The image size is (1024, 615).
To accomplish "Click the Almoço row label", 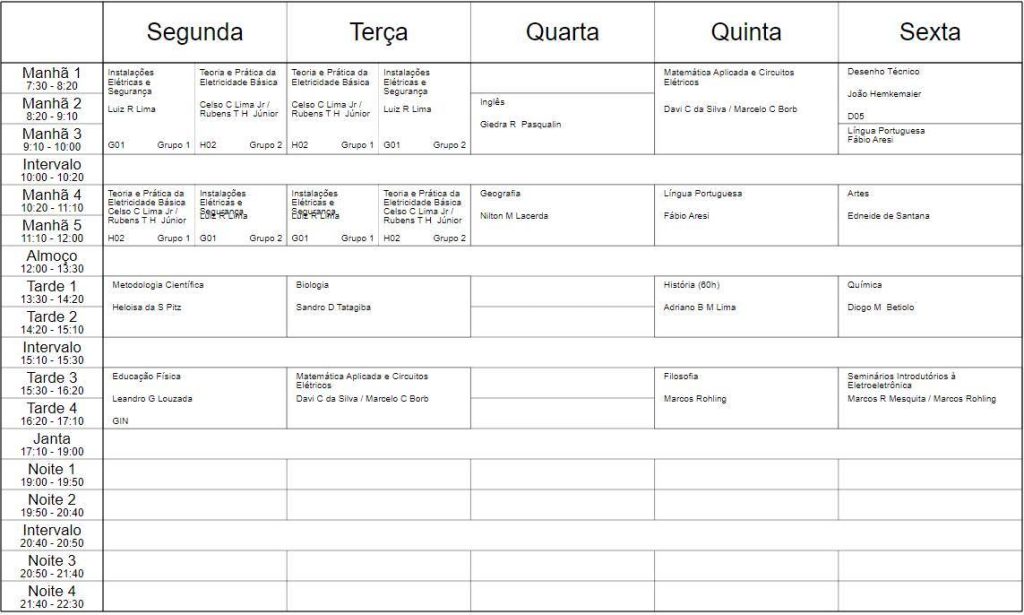I will pyautogui.click(x=52, y=262).
